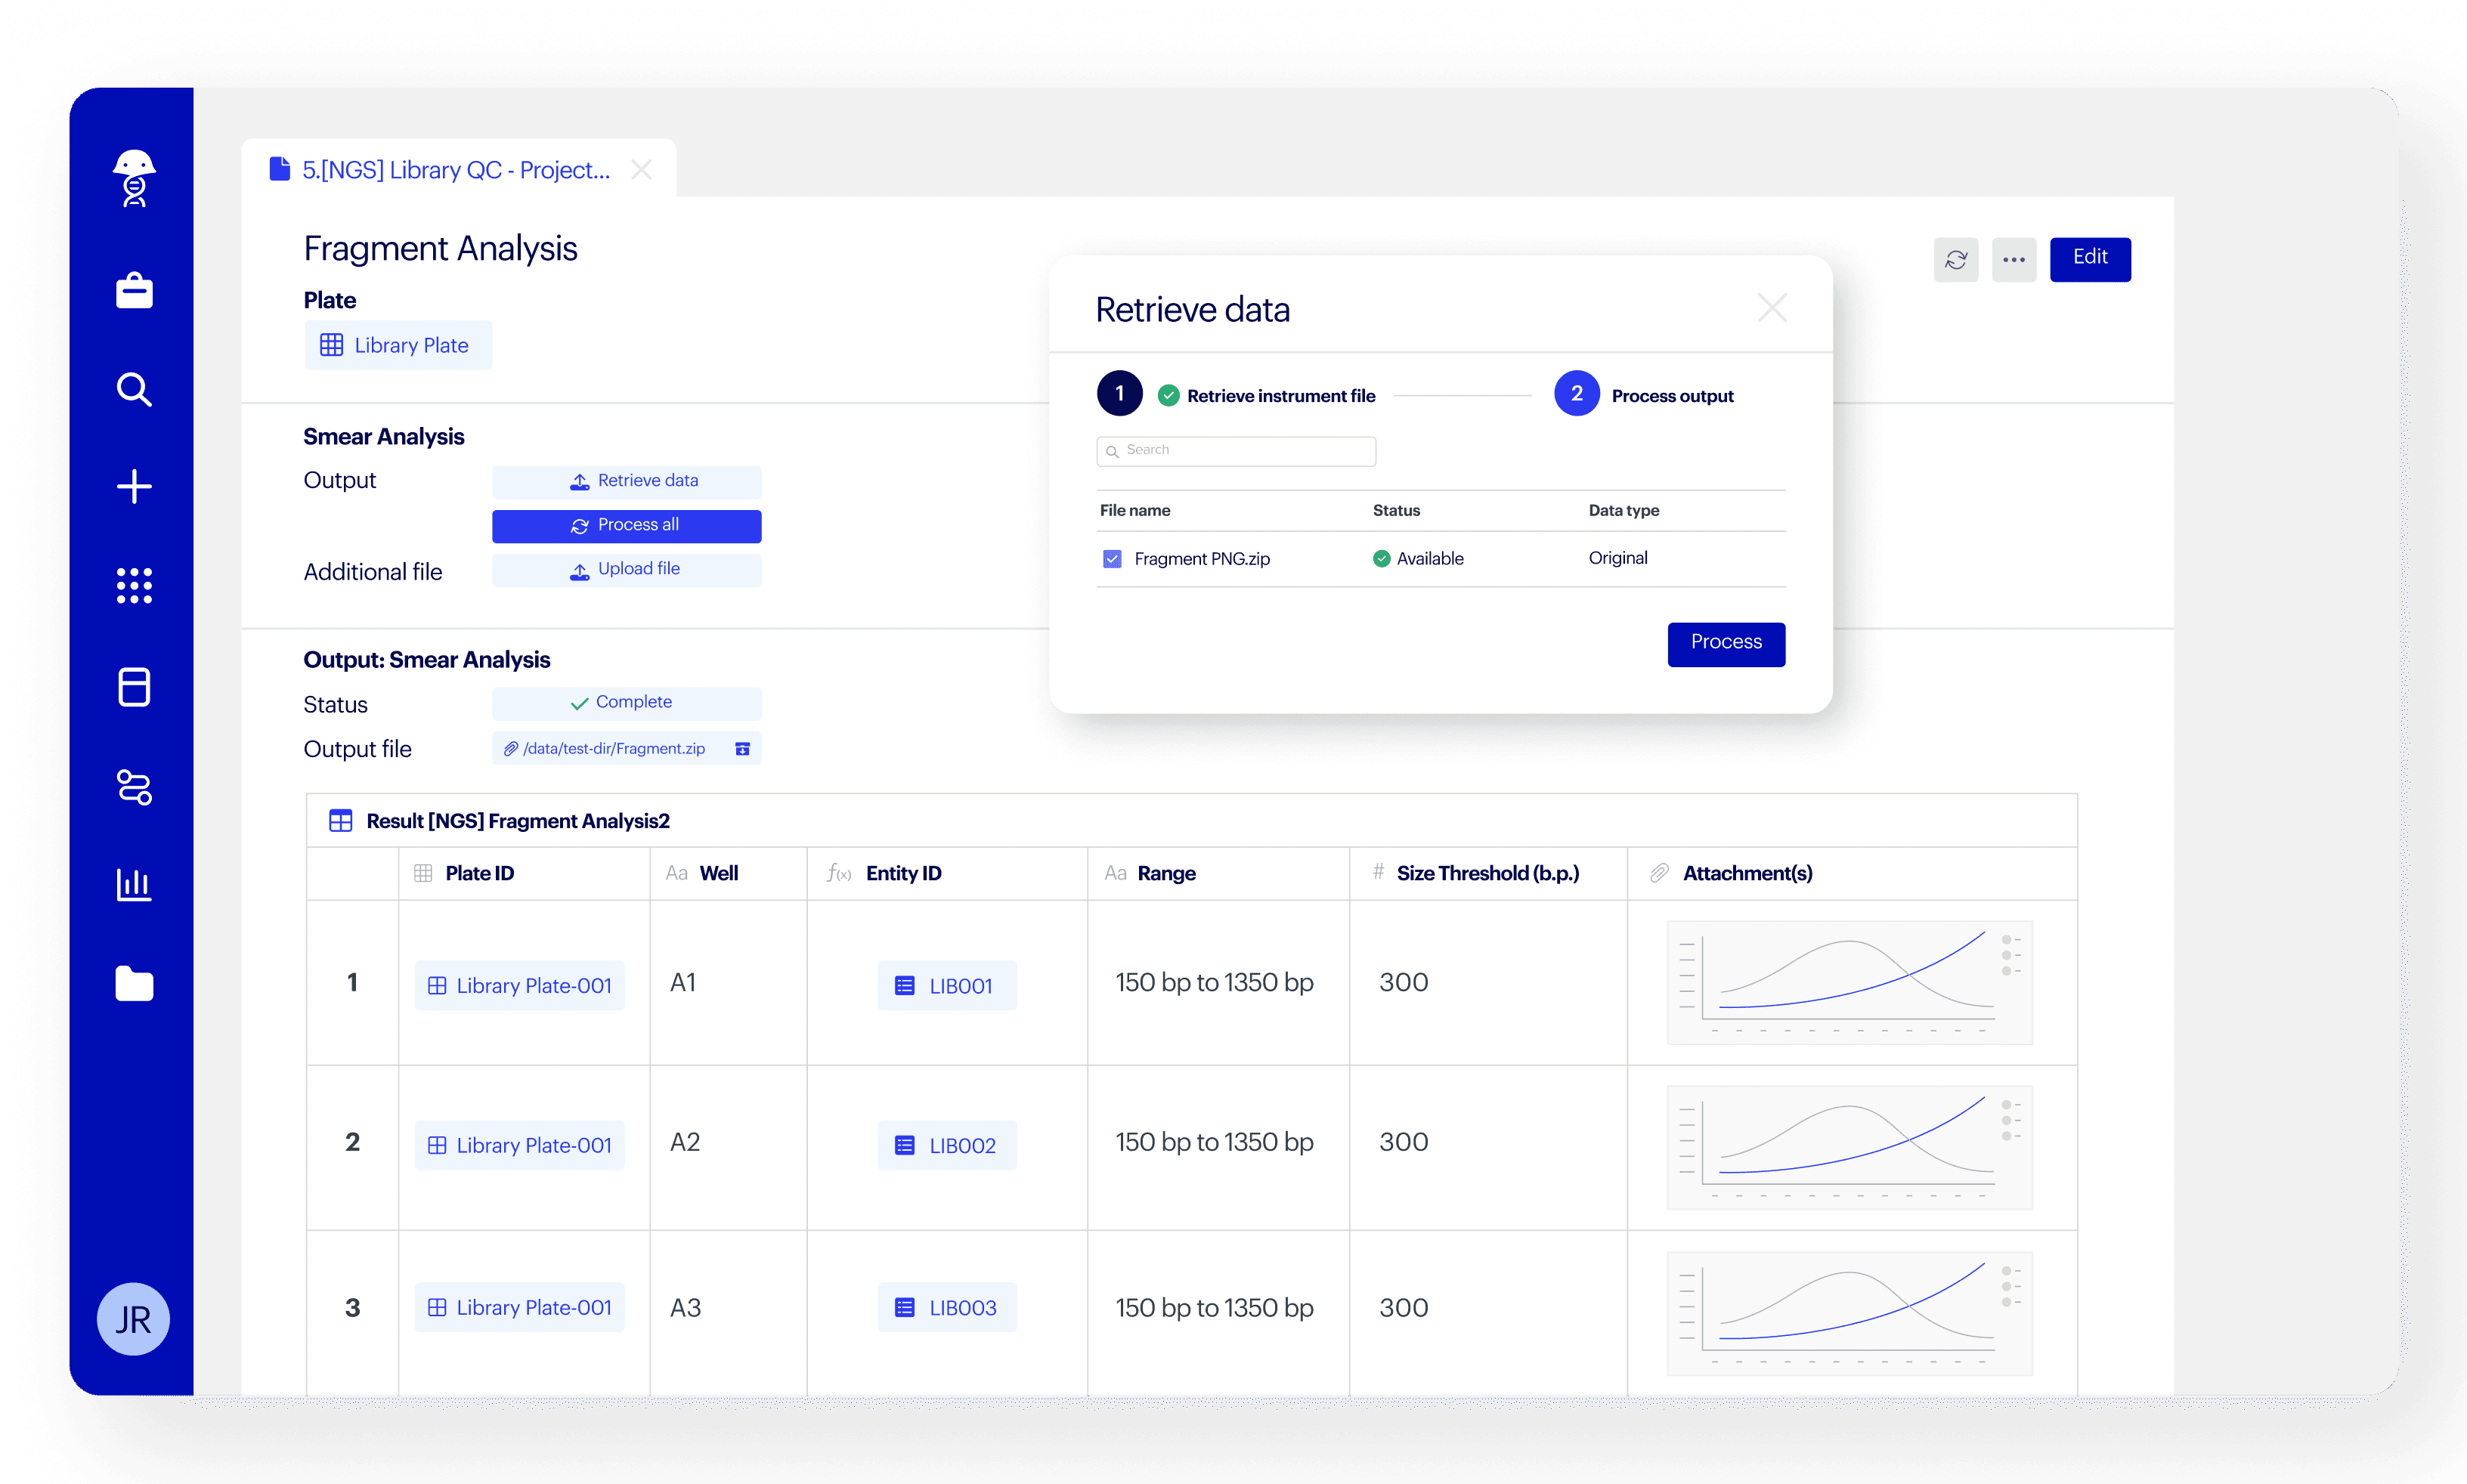
Task: Open attachment chart thumbnail in row 1
Action: pyautogui.click(x=1849, y=983)
